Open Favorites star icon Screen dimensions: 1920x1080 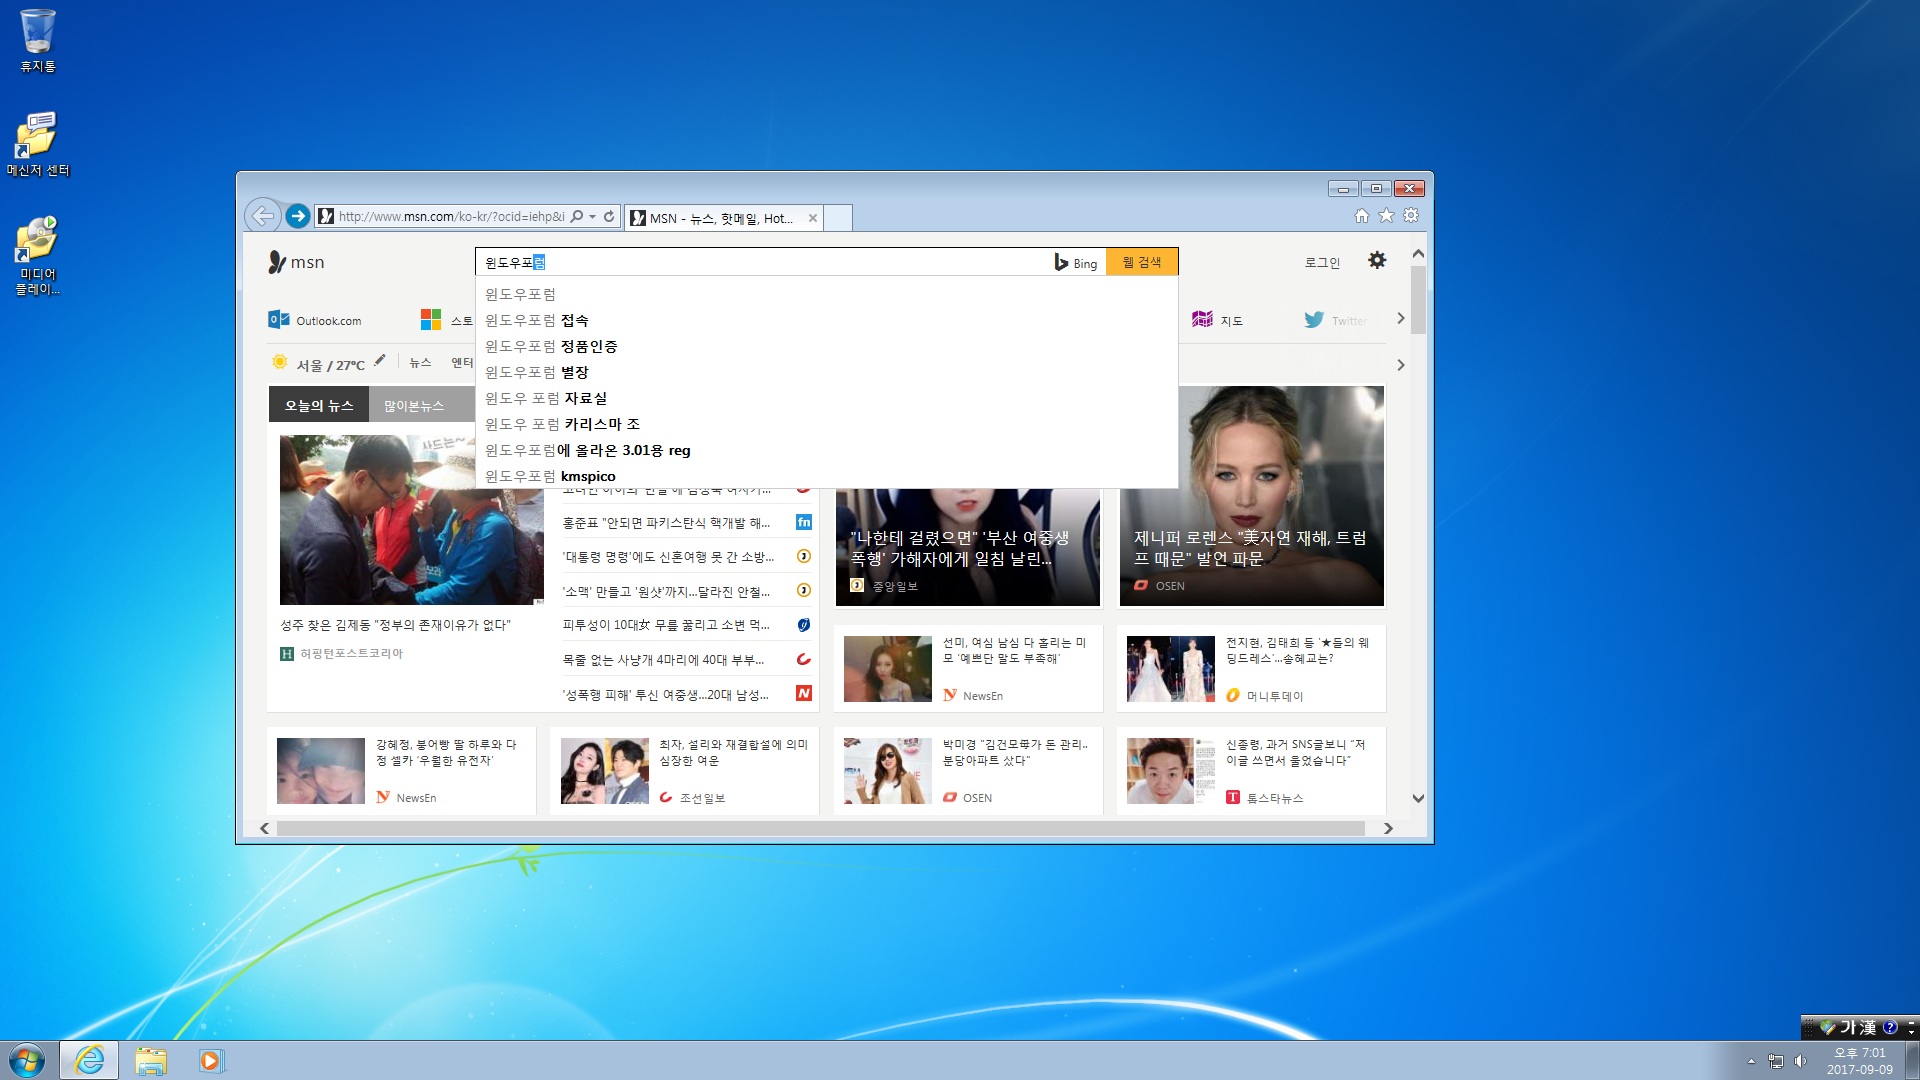1386,215
